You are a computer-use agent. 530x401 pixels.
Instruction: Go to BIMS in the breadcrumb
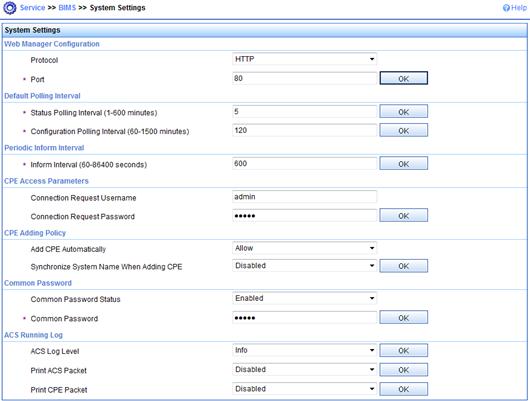(x=67, y=8)
